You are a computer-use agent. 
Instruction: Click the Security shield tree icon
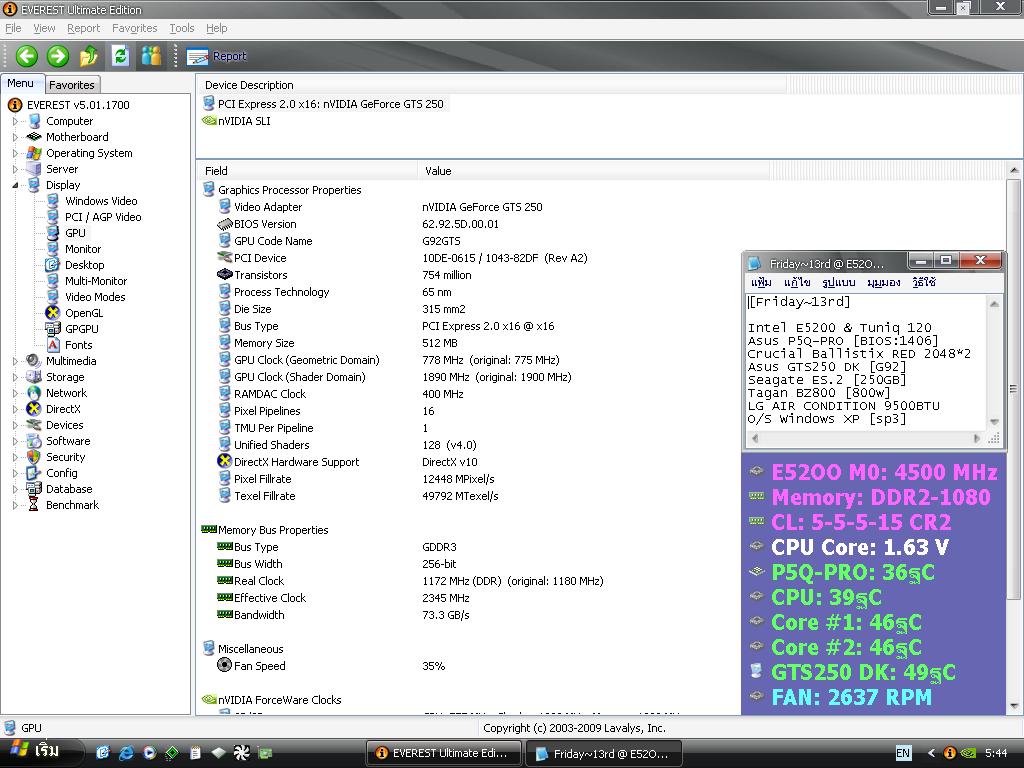pyautogui.click(x=34, y=457)
